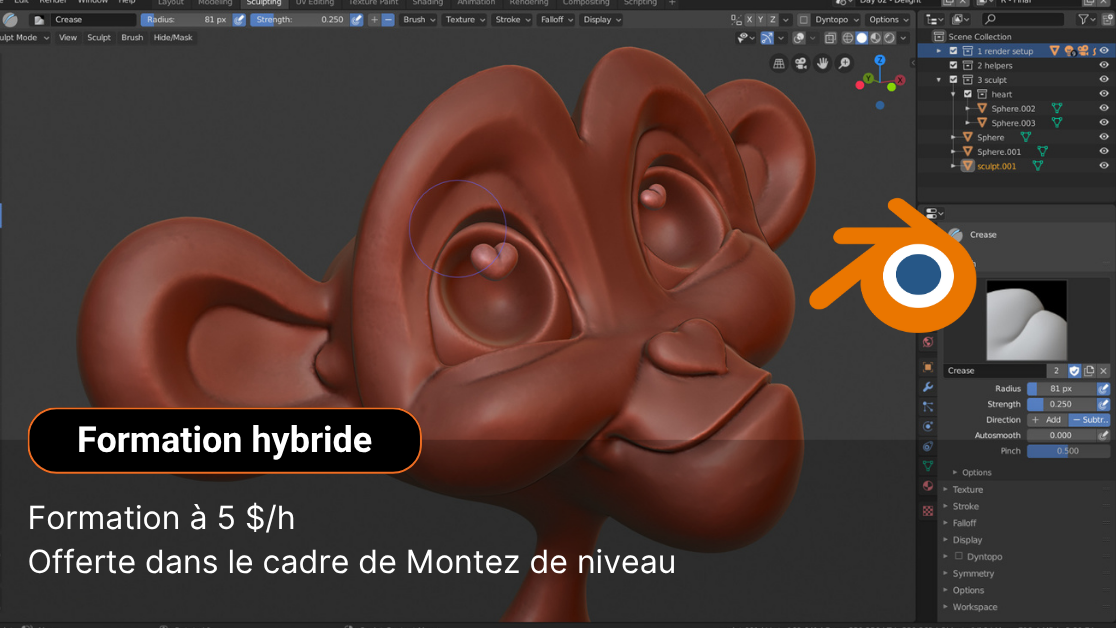Open Object properties orange square tab
Image resolution: width=1116 pixels, height=628 pixels.
point(928,367)
